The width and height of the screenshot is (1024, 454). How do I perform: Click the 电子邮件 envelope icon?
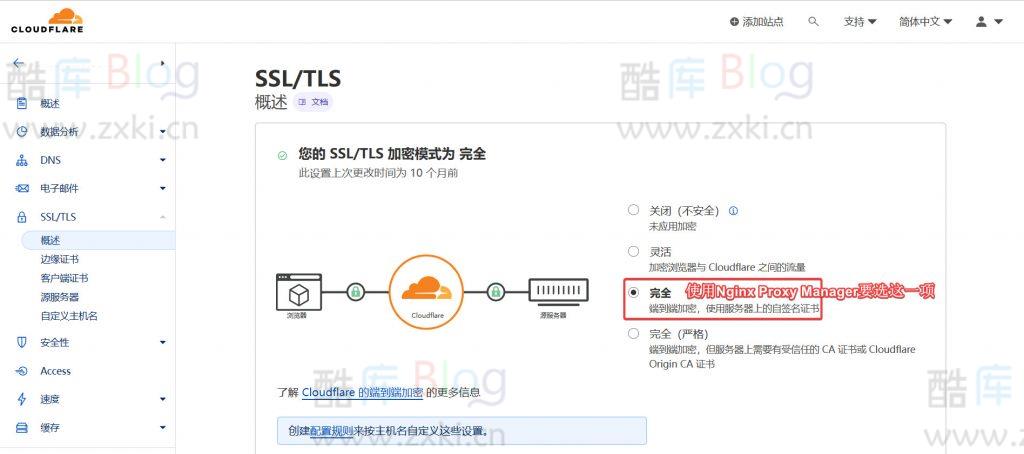tap(22, 188)
